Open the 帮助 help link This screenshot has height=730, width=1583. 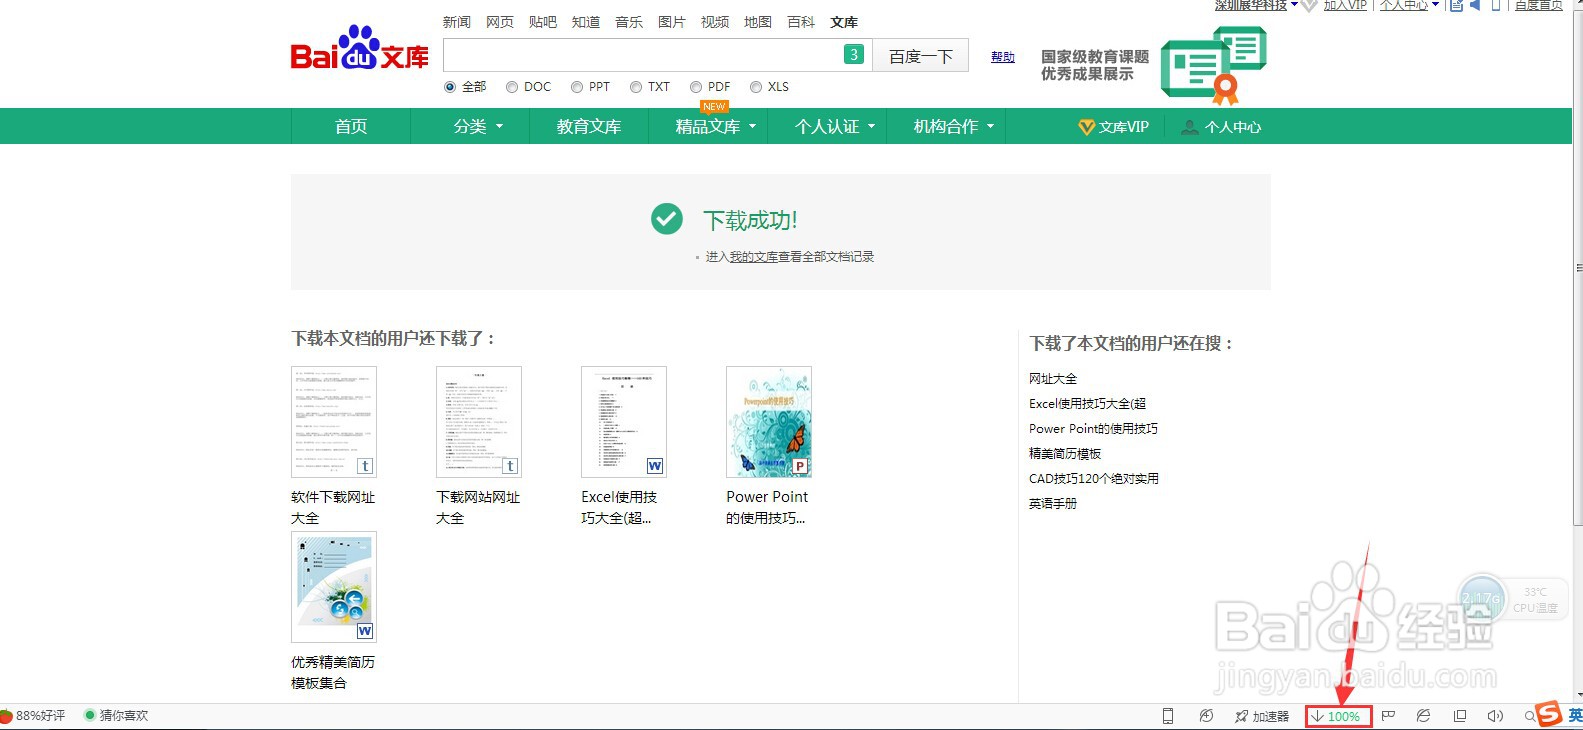pos(1003,57)
